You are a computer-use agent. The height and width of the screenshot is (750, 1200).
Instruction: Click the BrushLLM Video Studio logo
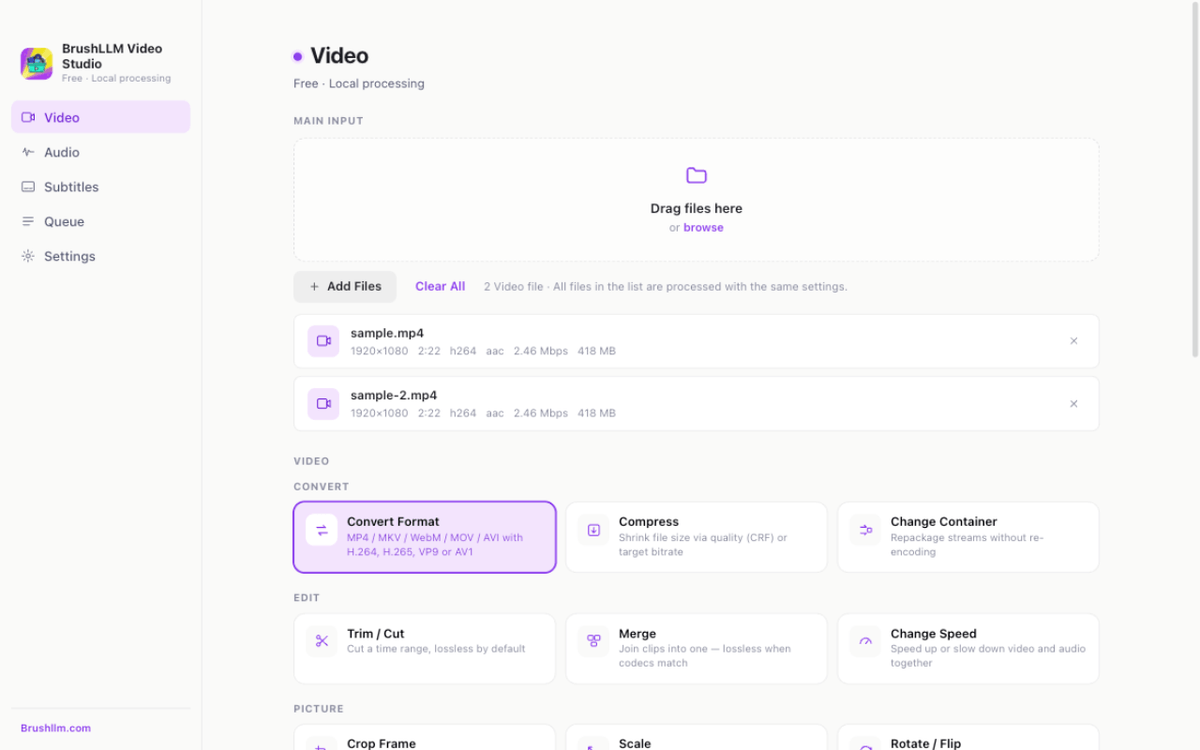pyautogui.click(x=37, y=63)
